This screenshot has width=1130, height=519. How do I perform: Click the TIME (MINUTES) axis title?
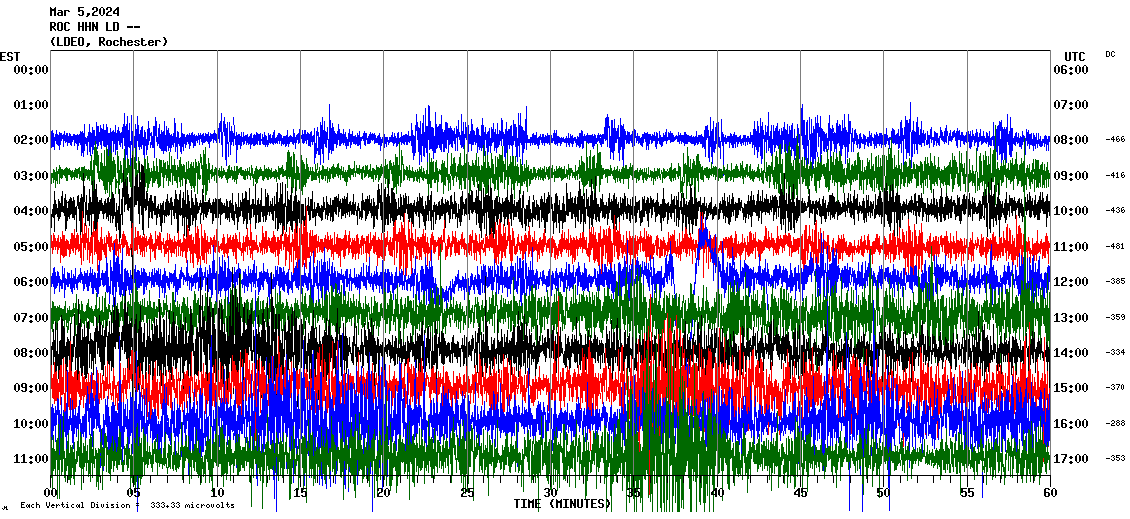coord(562,504)
